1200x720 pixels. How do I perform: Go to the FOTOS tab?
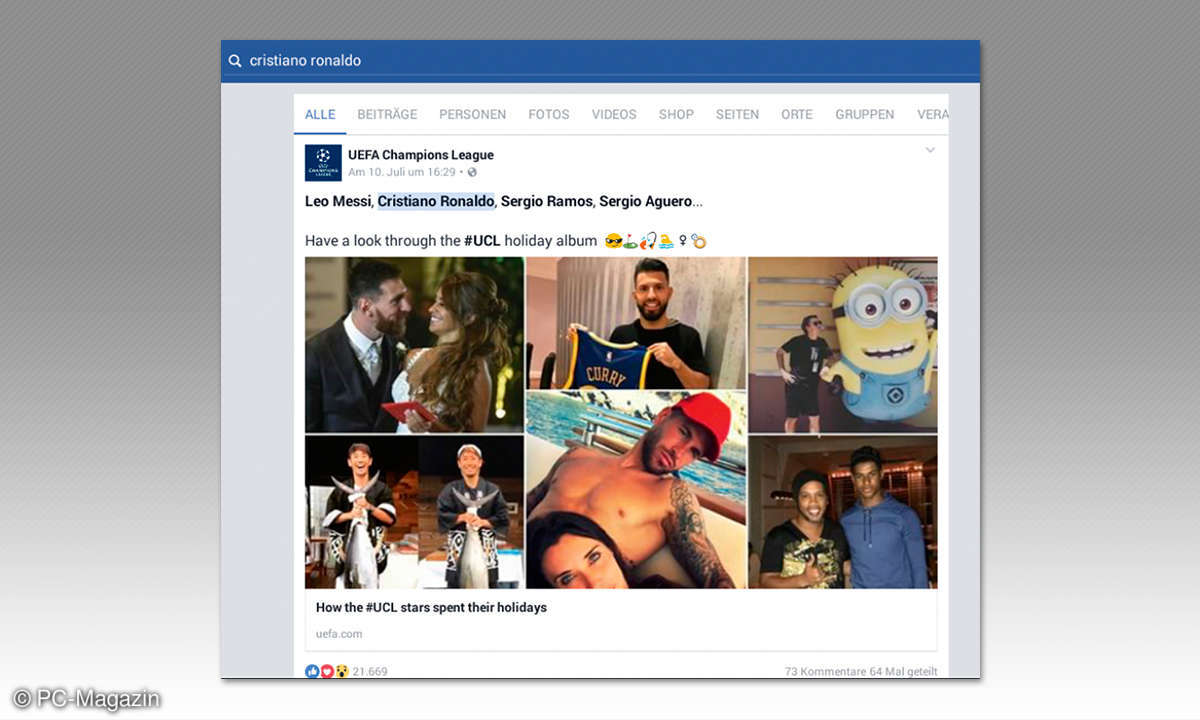coord(549,115)
